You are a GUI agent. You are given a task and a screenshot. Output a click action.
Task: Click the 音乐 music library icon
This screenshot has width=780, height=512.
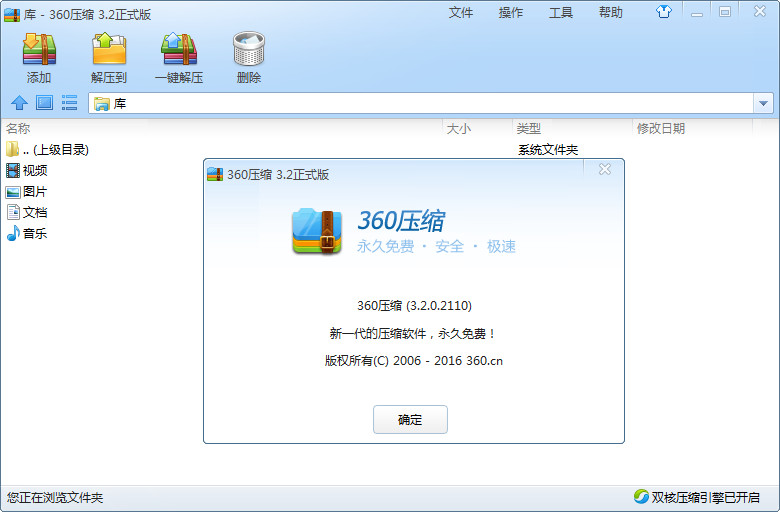point(13,233)
